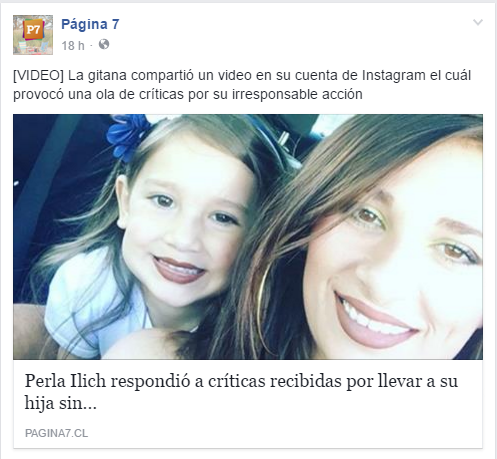Click the public globe privacy icon
This screenshot has width=497, height=459.
104,44
